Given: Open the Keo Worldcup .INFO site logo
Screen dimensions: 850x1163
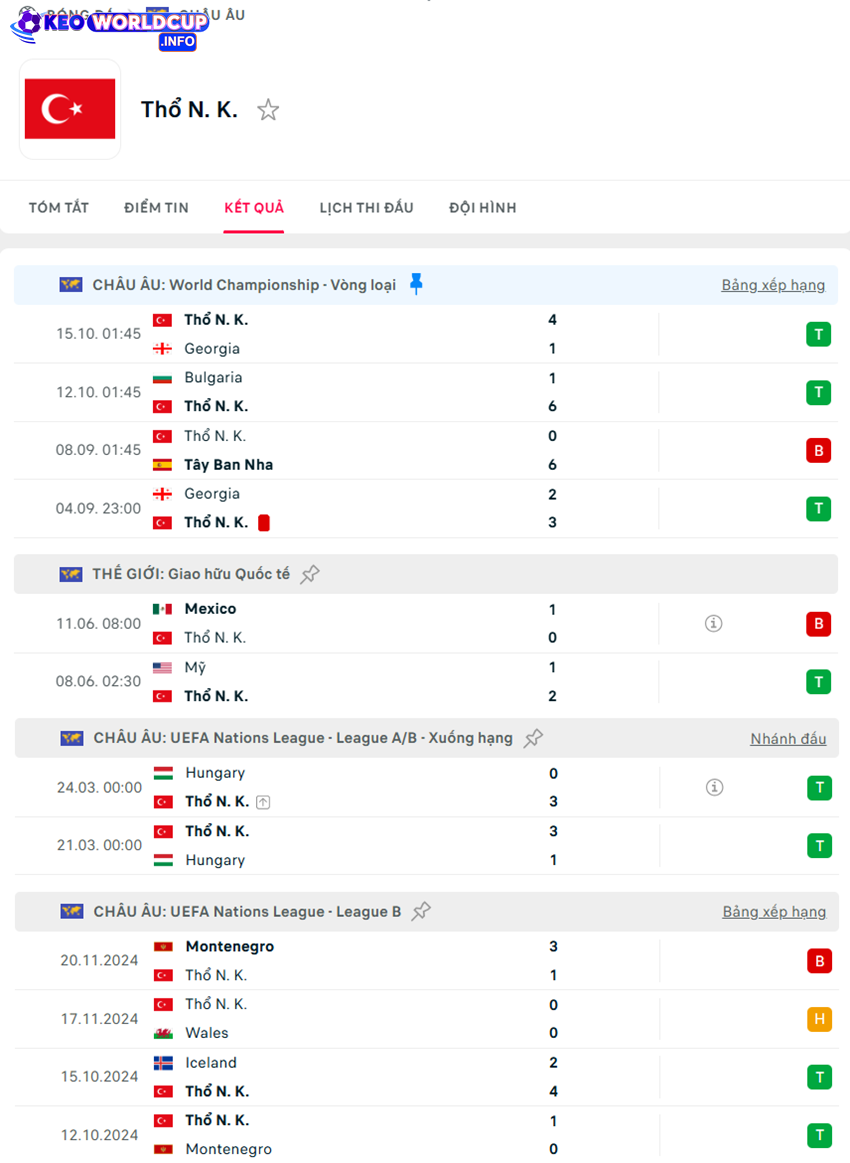Looking at the screenshot, I should click(x=109, y=27).
